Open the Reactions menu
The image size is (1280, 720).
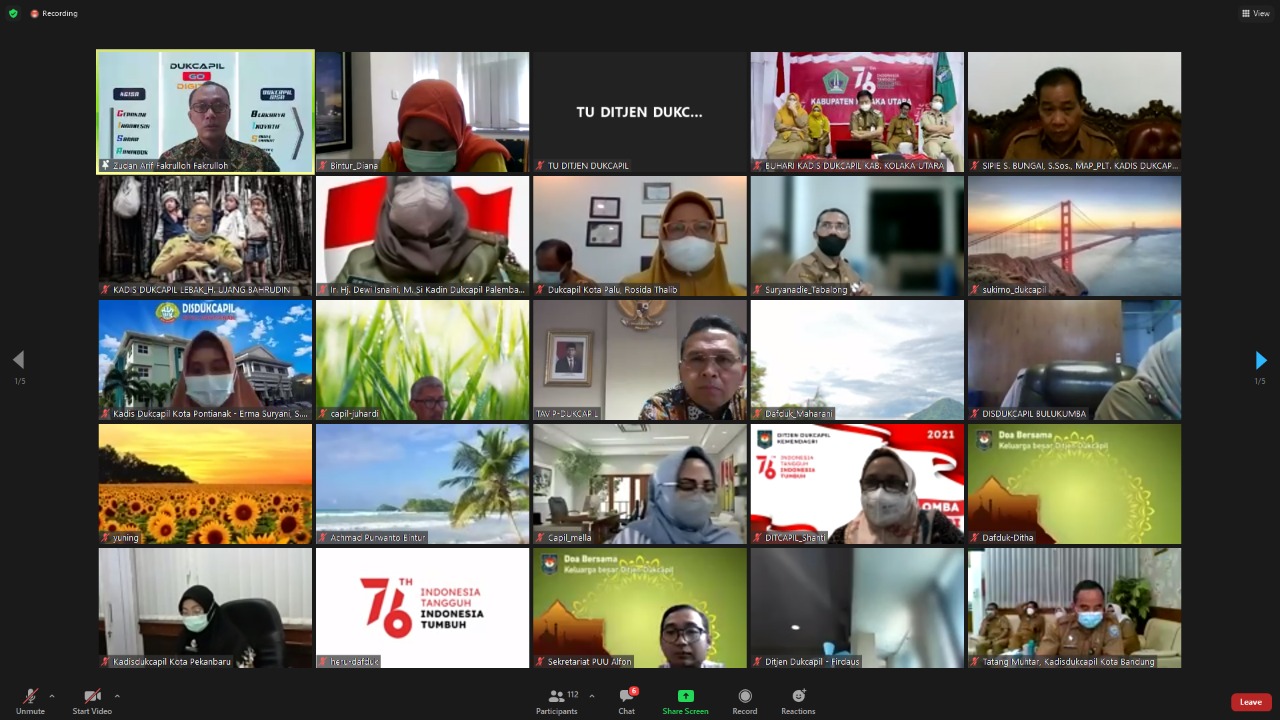click(x=798, y=701)
